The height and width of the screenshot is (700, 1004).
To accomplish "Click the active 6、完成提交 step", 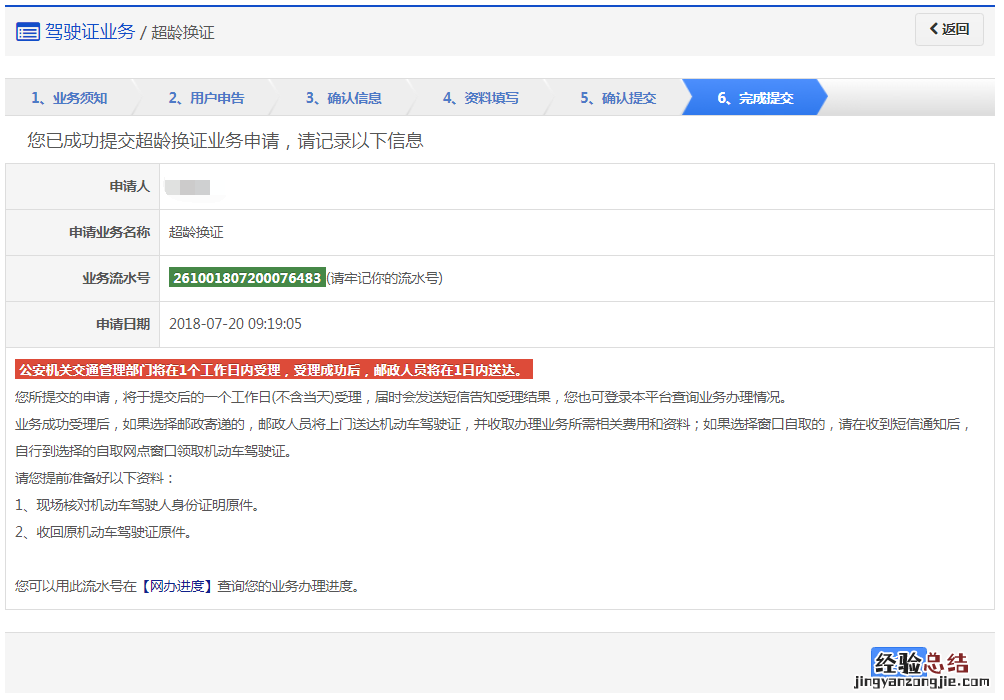I will tap(755, 98).
